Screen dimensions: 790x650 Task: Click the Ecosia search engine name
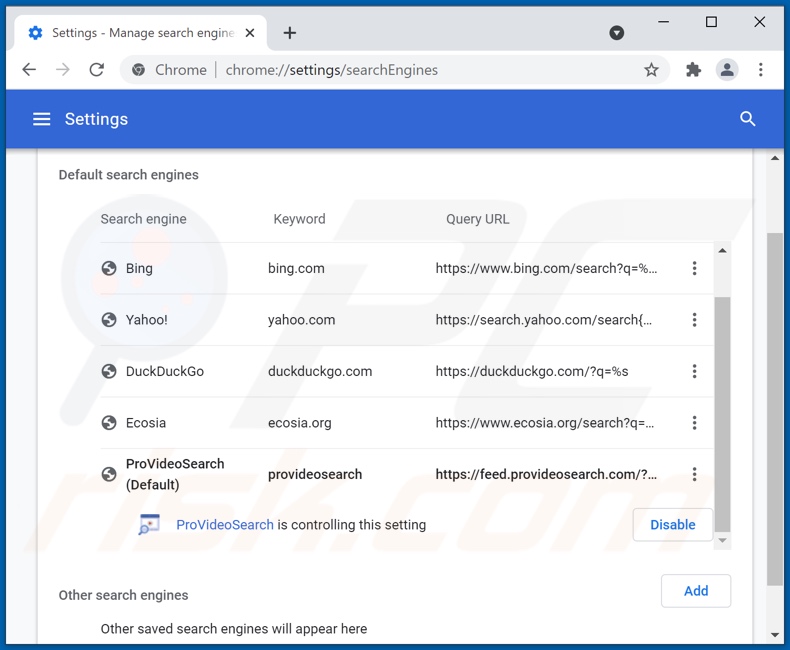point(146,423)
